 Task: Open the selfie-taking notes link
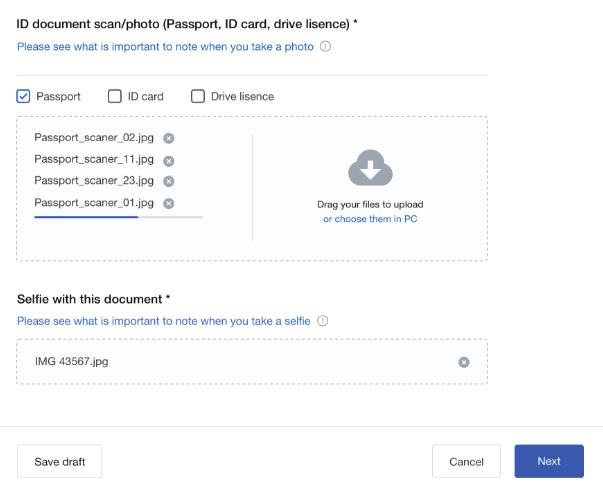click(164, 321)
